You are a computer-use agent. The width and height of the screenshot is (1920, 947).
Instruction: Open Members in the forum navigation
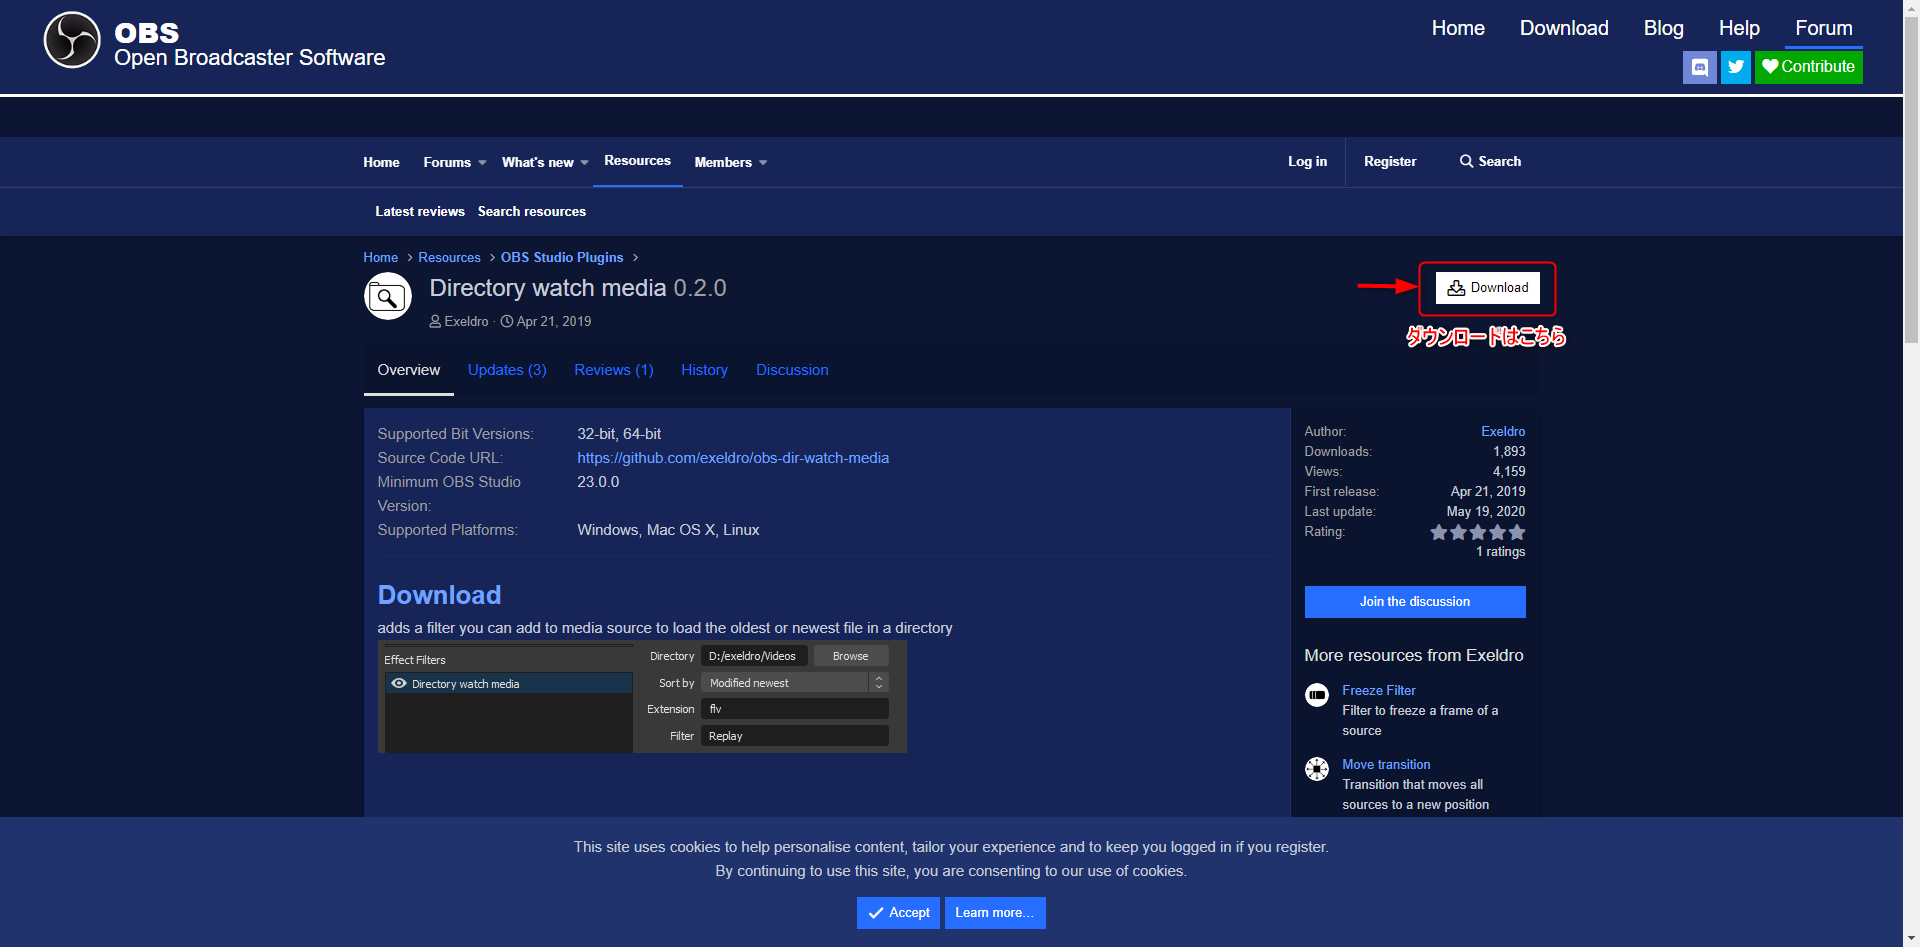tap(723, 162)
